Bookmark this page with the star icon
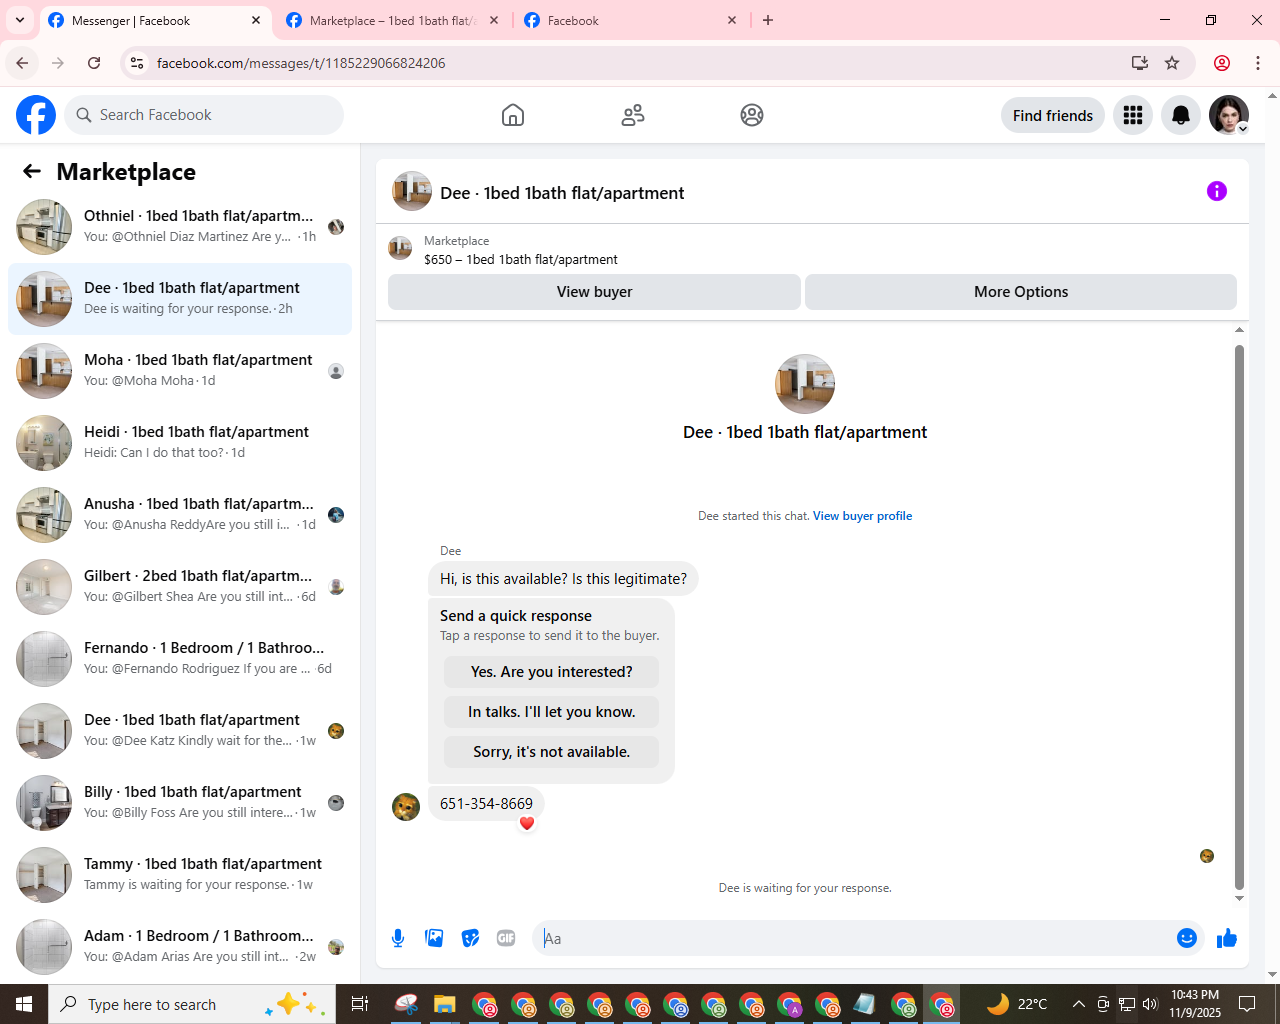Image resolution: width=1280 pixels, height=1024 pixels. [x=1172, y=63]
